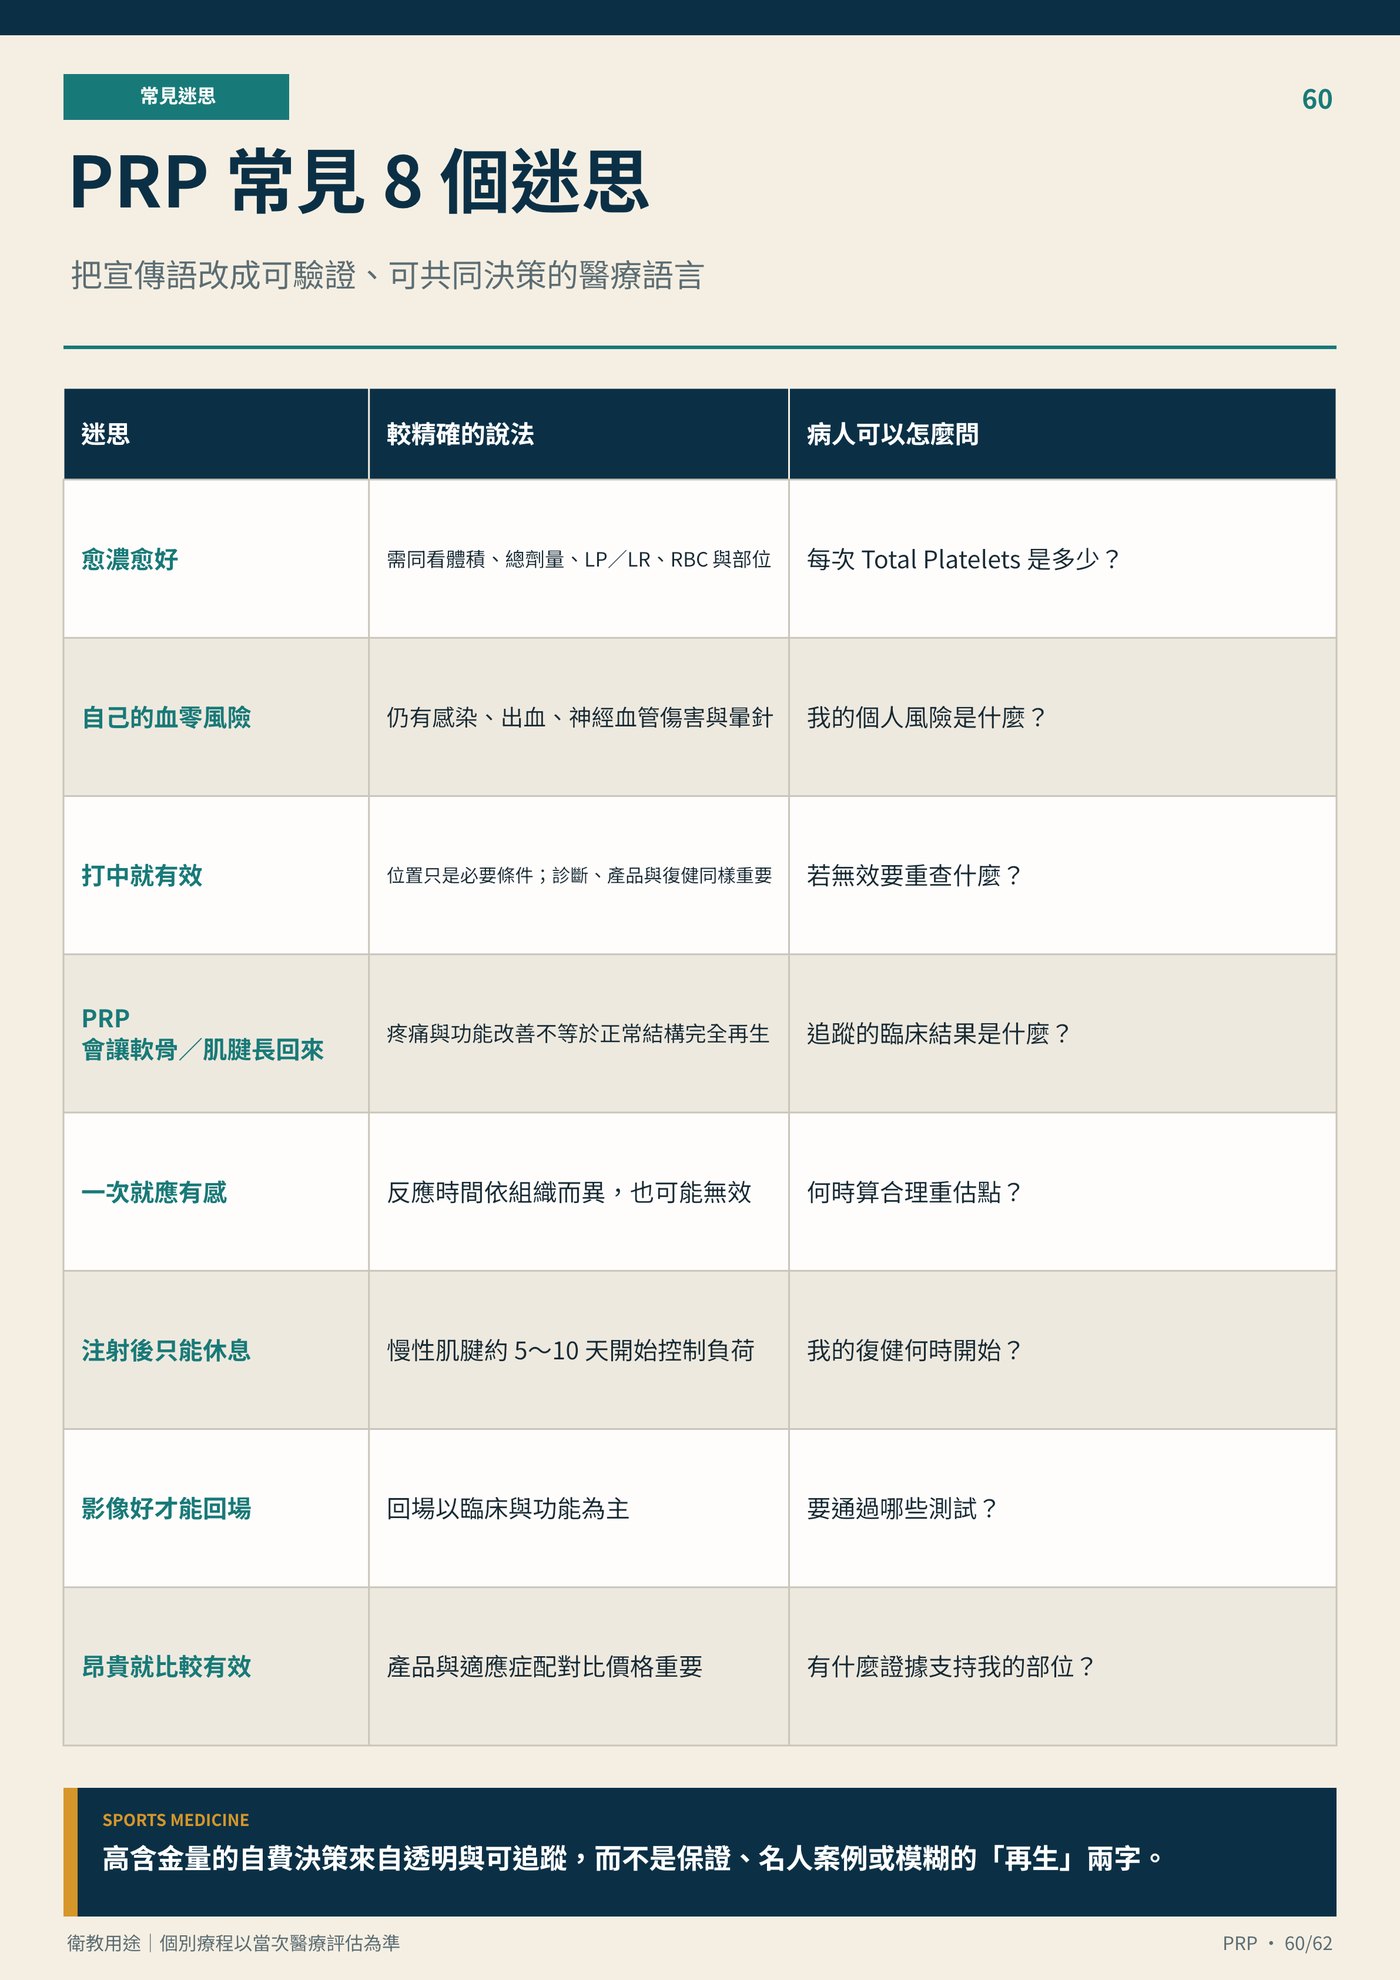This screenshot has width=1400, height=1980.
Task: Select the cell 仍有感染、出血、神經血管傷害與暈針
Action: pyautogui.click(x=579, y=717)
